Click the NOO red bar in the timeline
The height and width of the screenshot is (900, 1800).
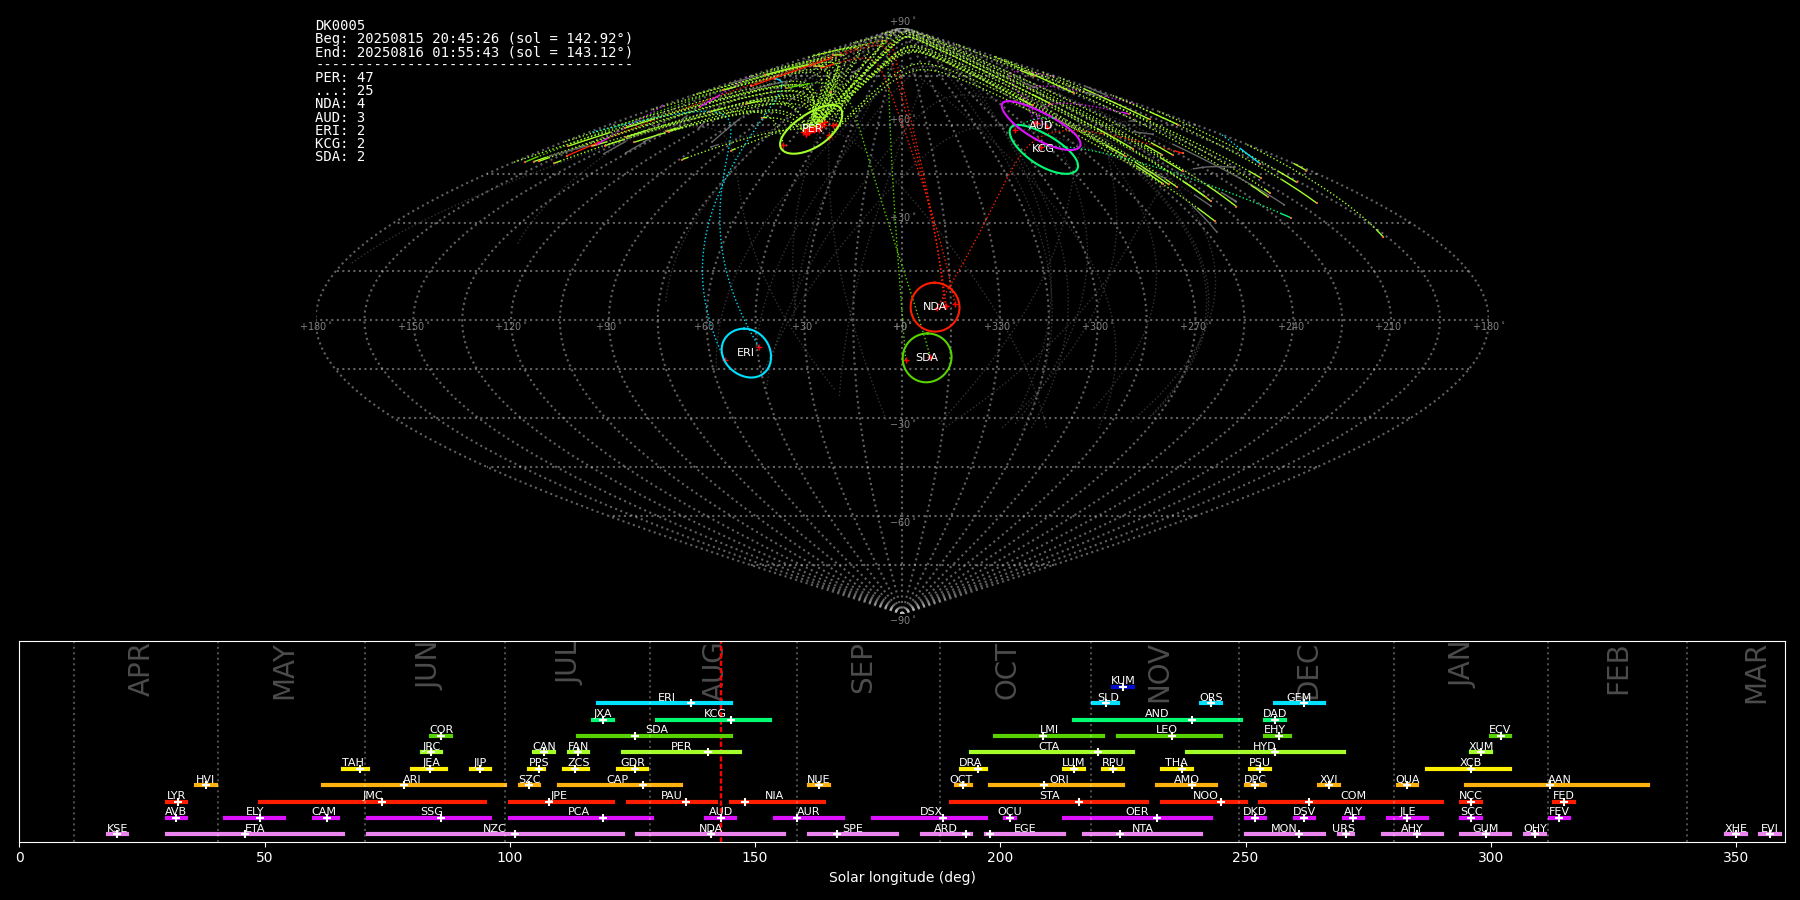[x=1204, y=801]
